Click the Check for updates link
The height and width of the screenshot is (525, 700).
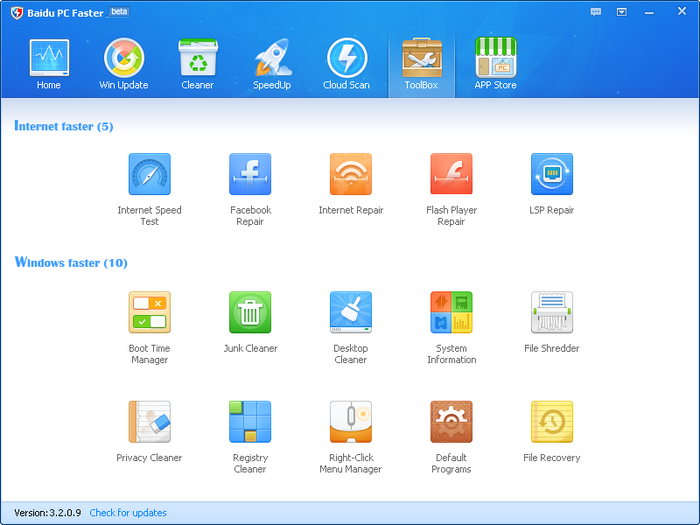pyautogui.click(x=128, y=513)
